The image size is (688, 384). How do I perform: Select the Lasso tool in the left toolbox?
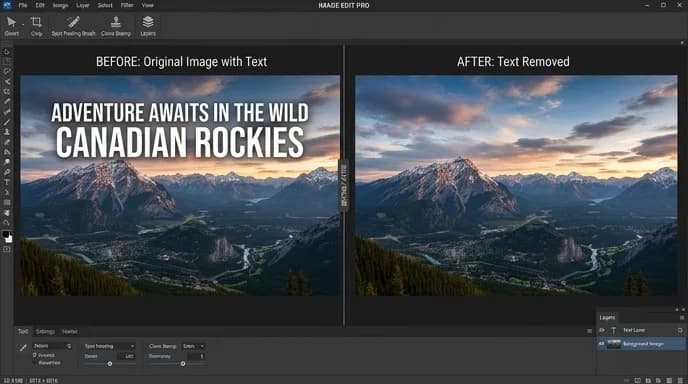click(7, 72)
